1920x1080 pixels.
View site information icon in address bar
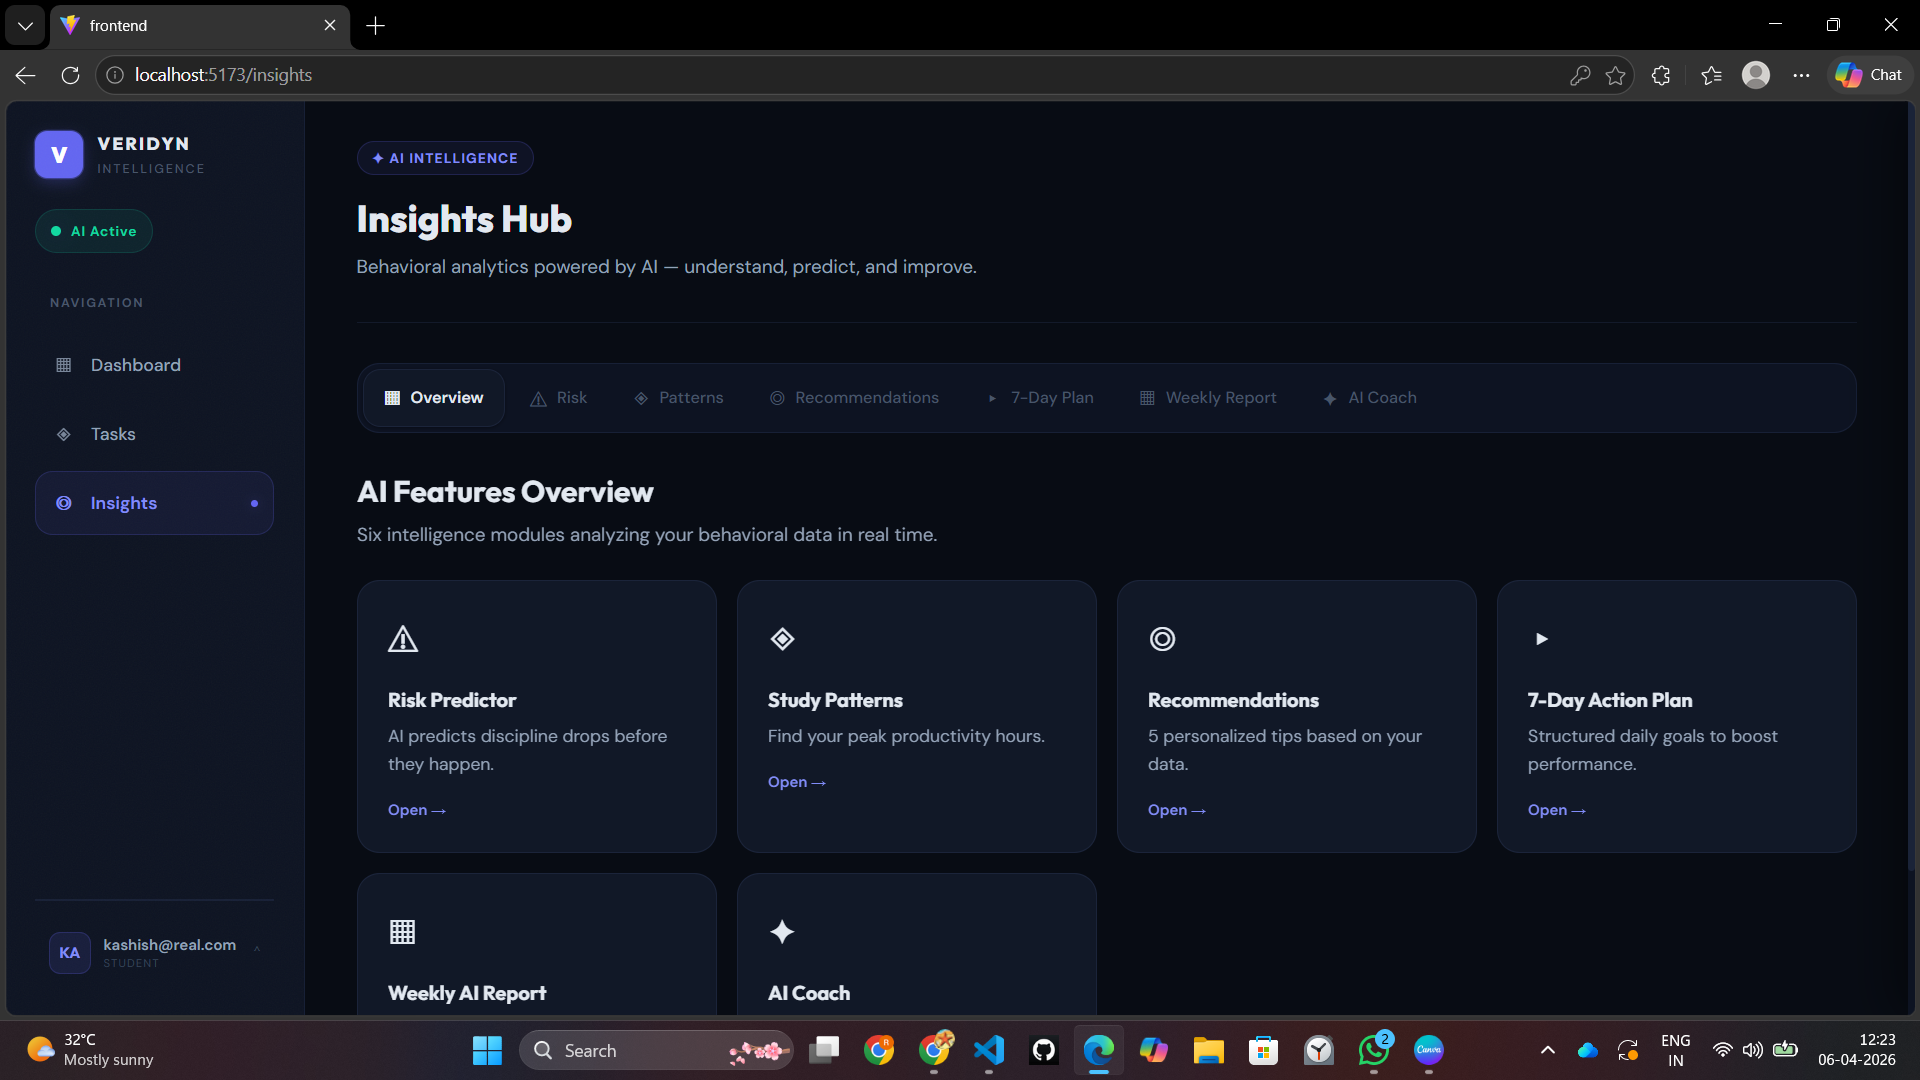pos(115,75)
